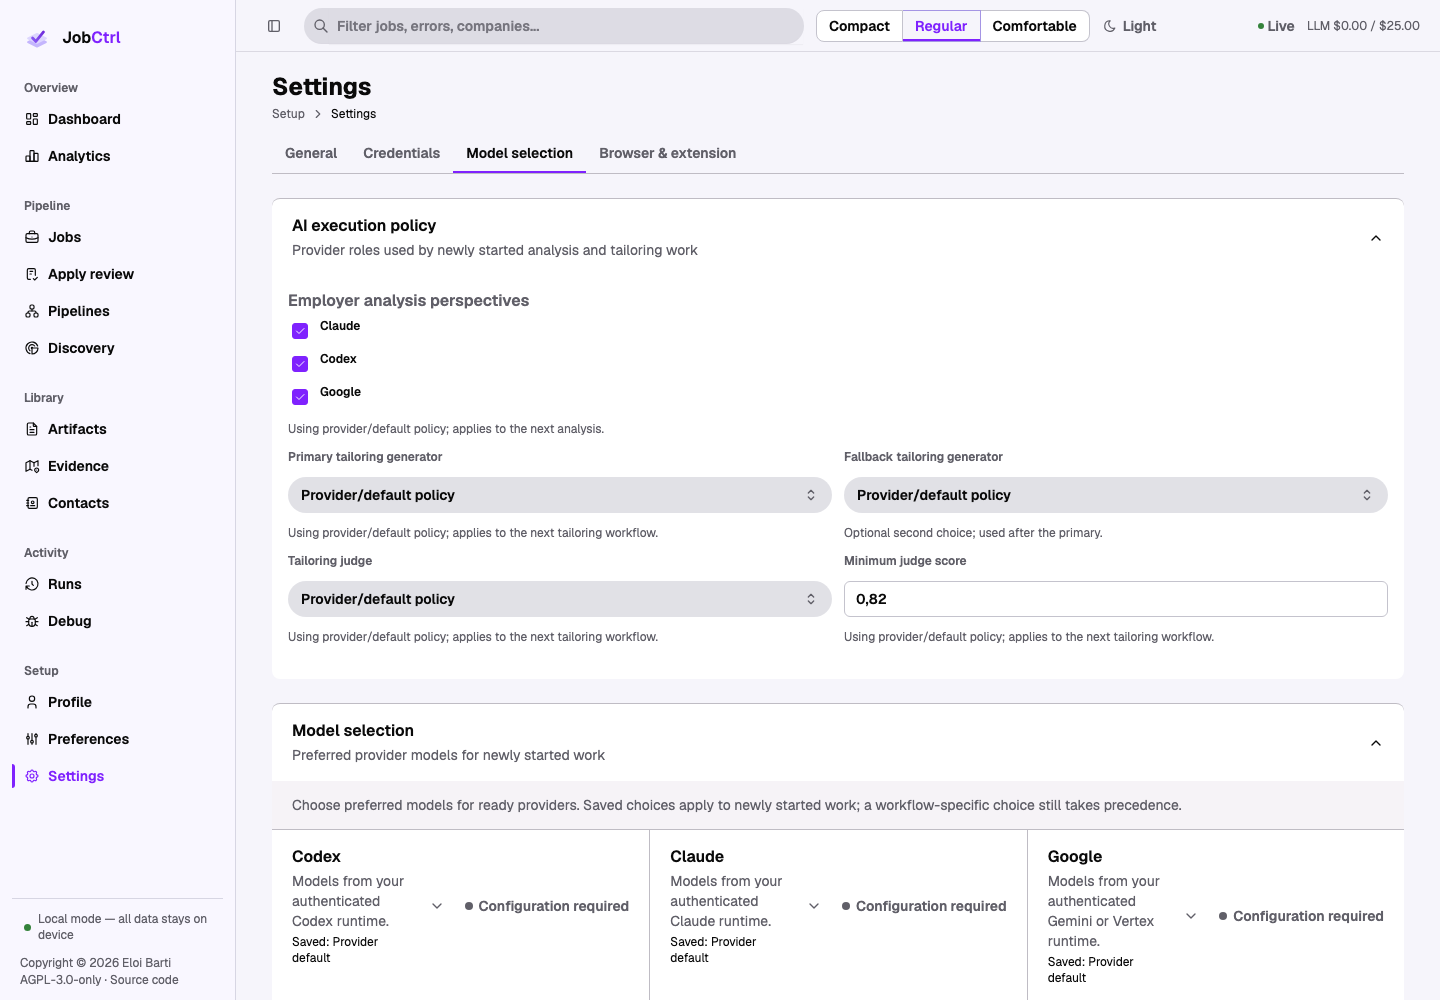
Task: Click the Pipelines icon
Action: tap(32, 311)
